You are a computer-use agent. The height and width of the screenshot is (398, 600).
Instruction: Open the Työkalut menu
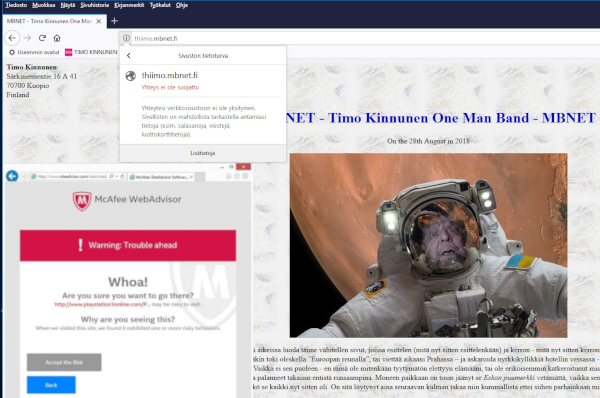click(x=160, y=5)
